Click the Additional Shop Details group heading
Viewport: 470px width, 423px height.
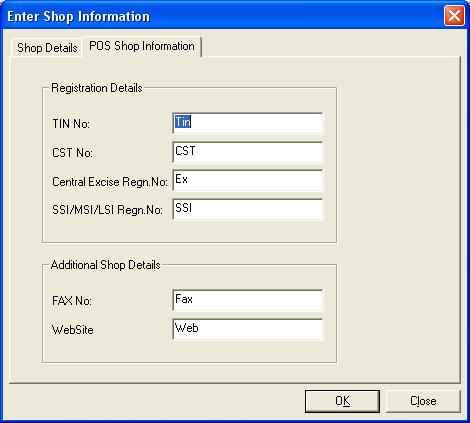(106, 265)
